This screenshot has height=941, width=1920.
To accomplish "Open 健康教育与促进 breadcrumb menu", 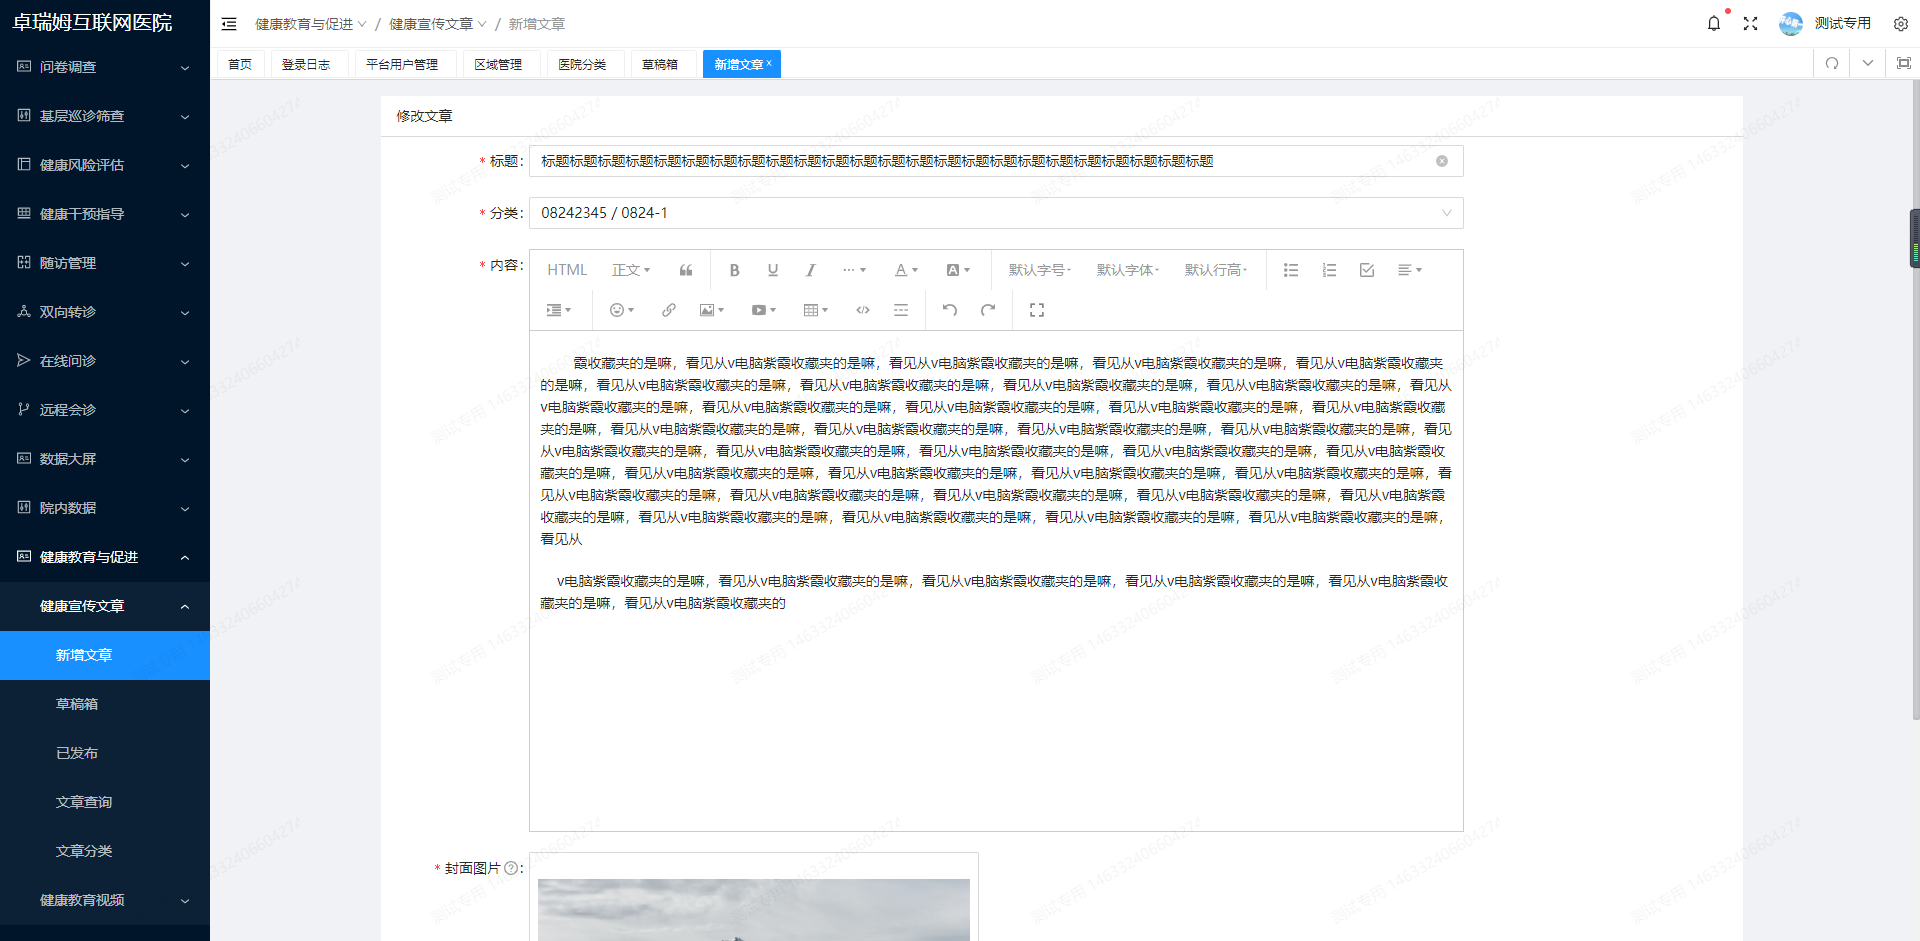I will 310,24.
